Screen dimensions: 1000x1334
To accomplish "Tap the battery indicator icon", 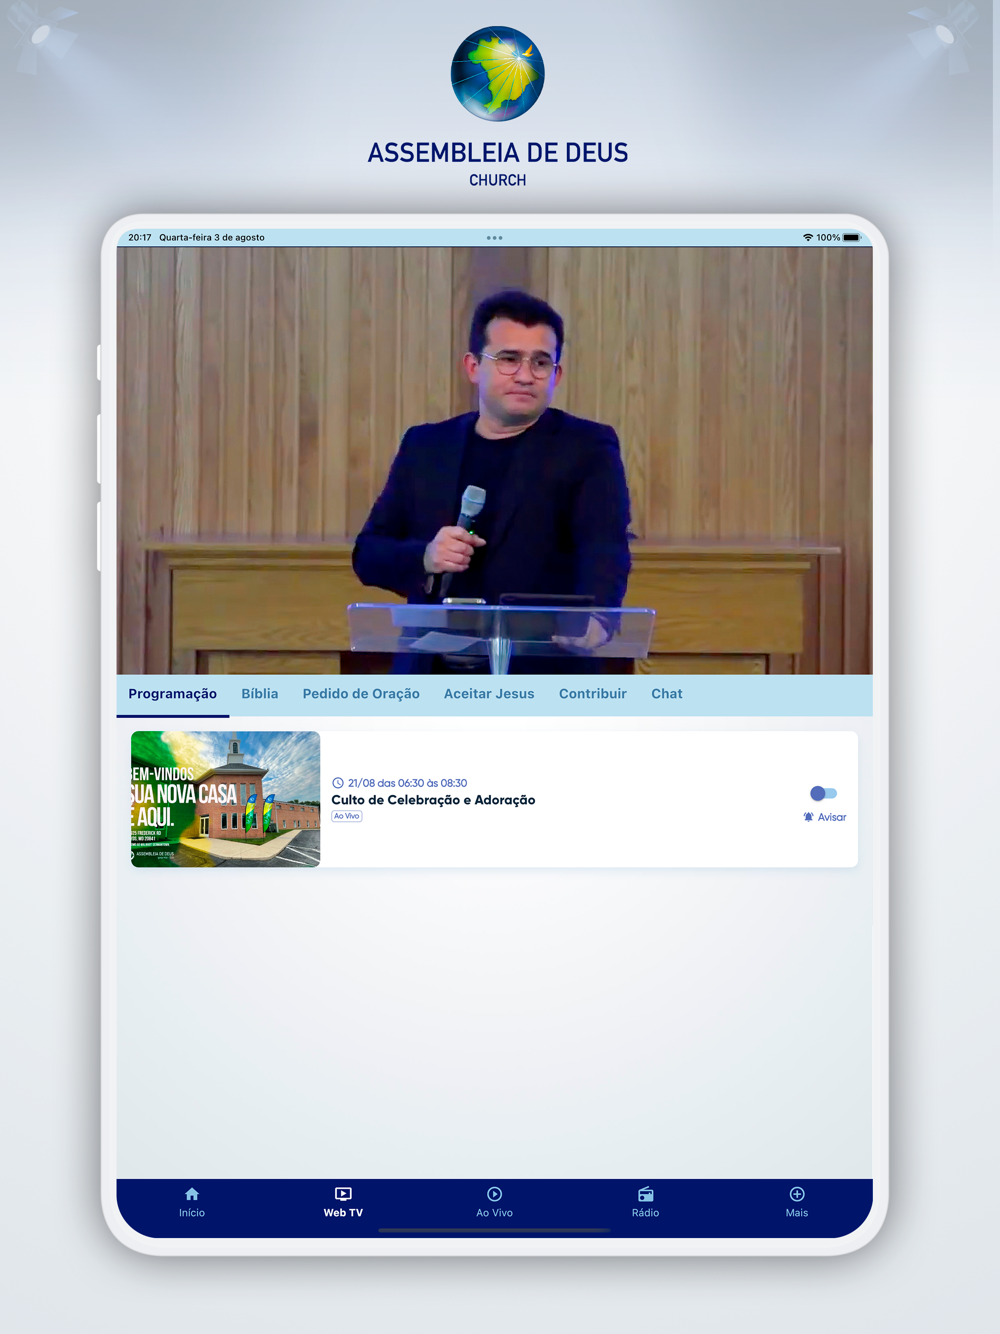I will (852, 238).
